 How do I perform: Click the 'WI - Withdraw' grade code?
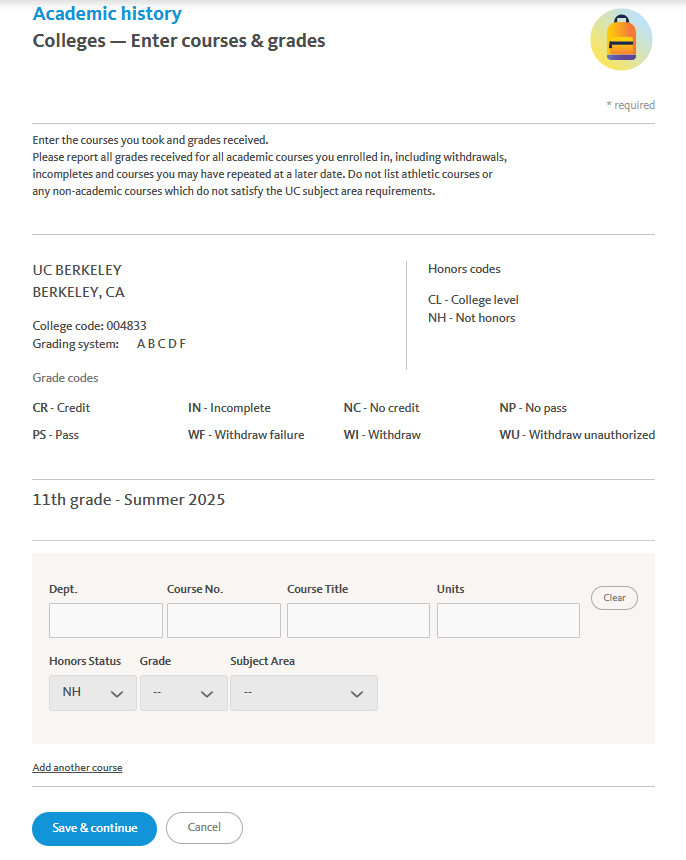click(x=382, y=435)
